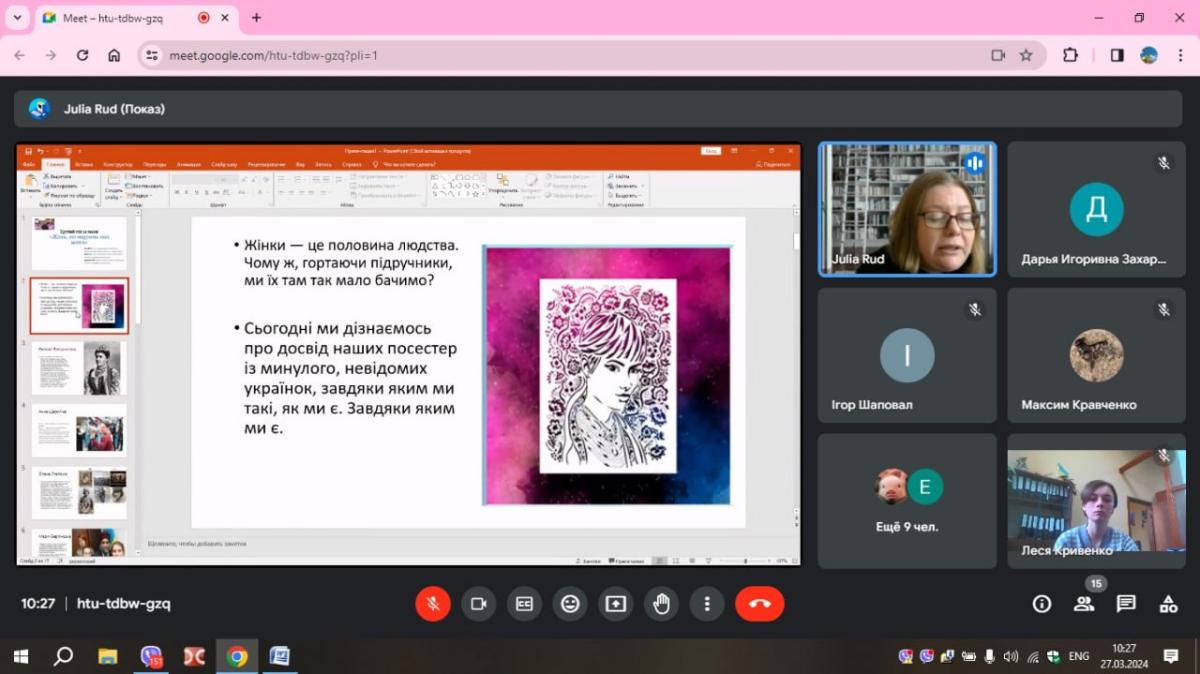Image resolution: width=1200 pixels, height=674 pixels.
Task: Open the tab search dropdown arrow
Action: tap(17, 18)
